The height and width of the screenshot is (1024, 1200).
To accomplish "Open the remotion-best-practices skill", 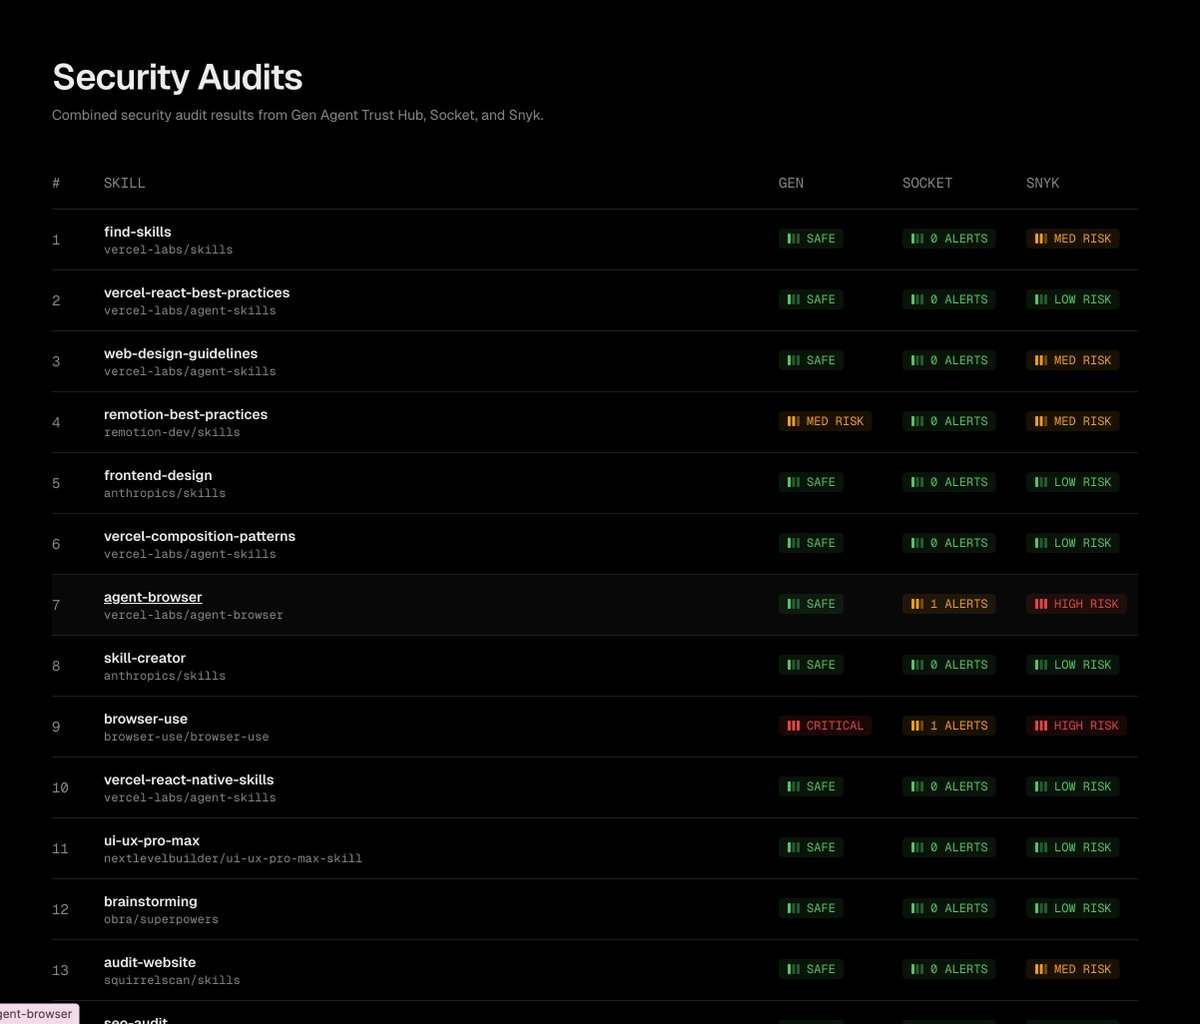I will pos(186,415).
